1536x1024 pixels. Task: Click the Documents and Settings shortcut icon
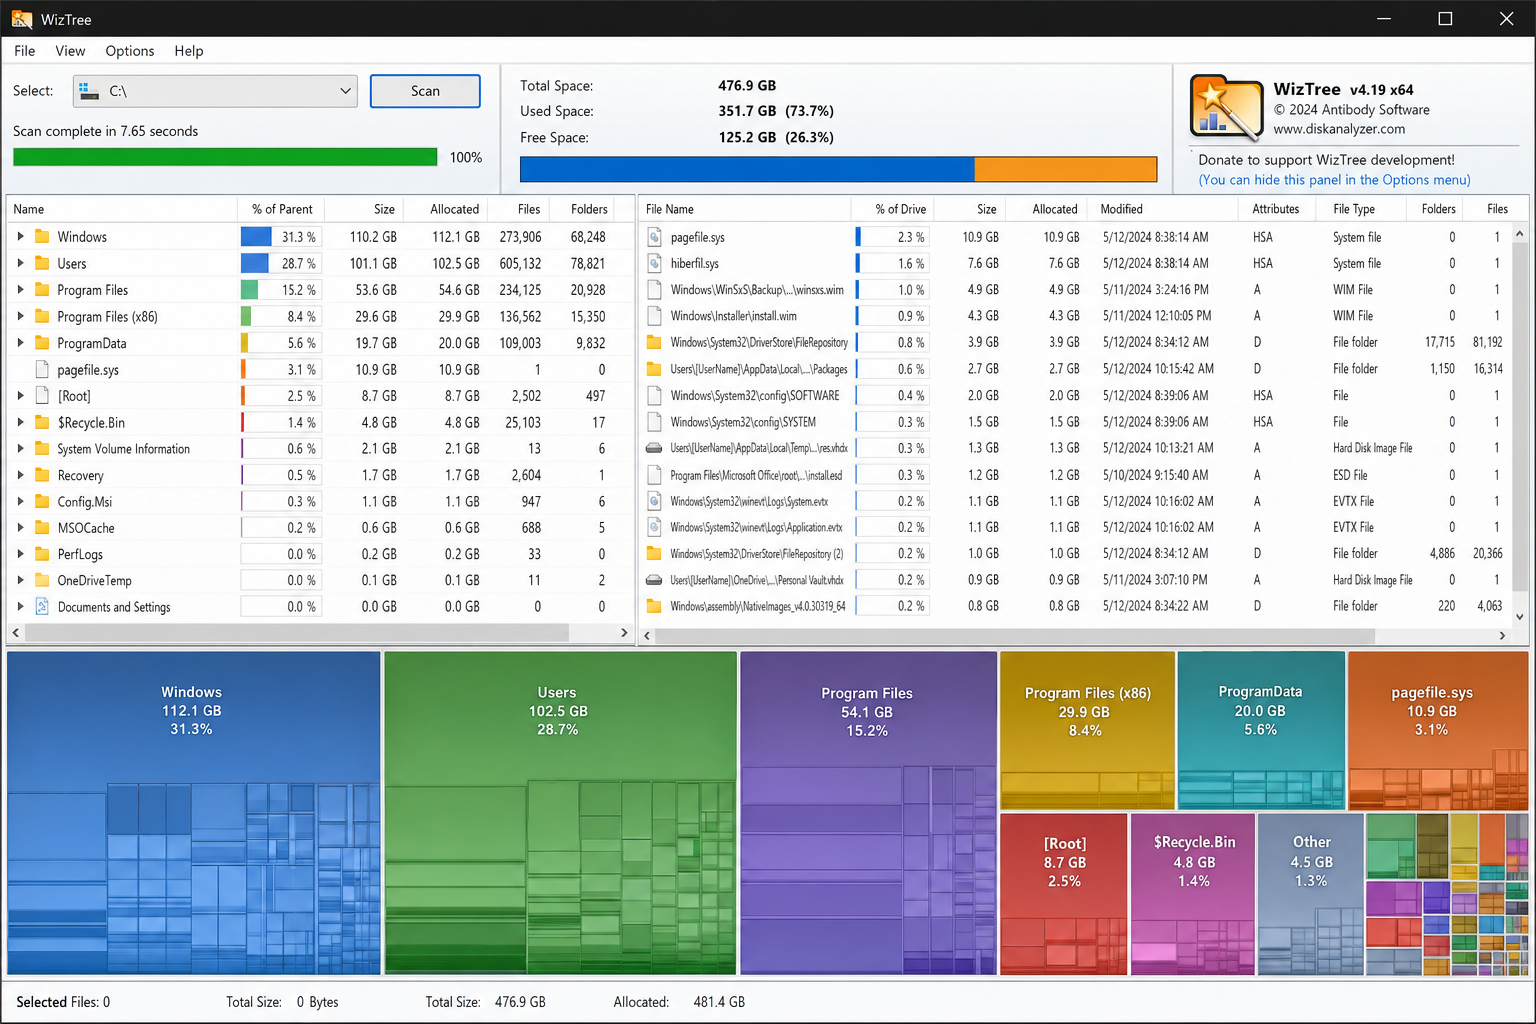click(x=42, y=606)
